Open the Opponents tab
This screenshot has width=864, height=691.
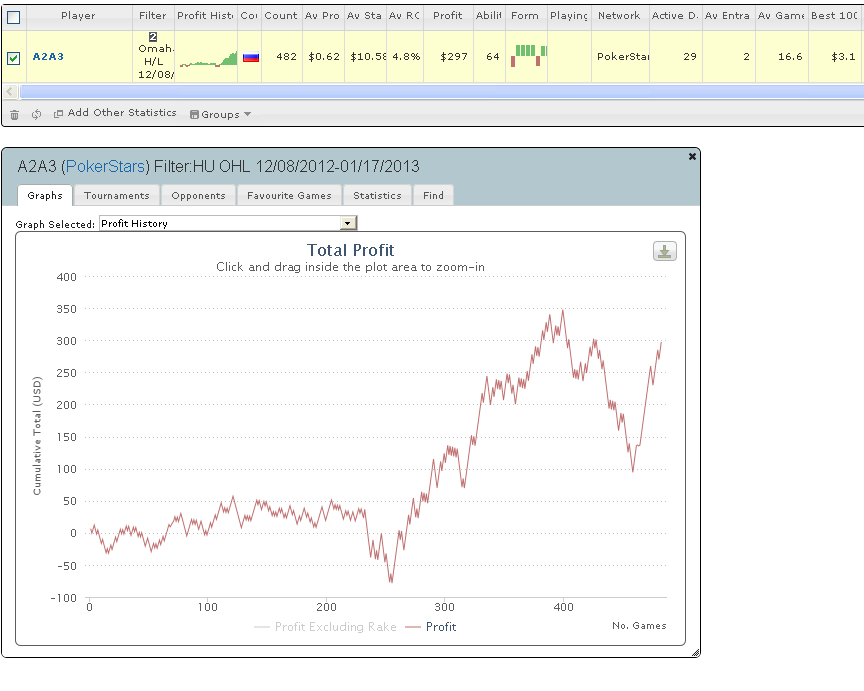[x=198, y=196]
